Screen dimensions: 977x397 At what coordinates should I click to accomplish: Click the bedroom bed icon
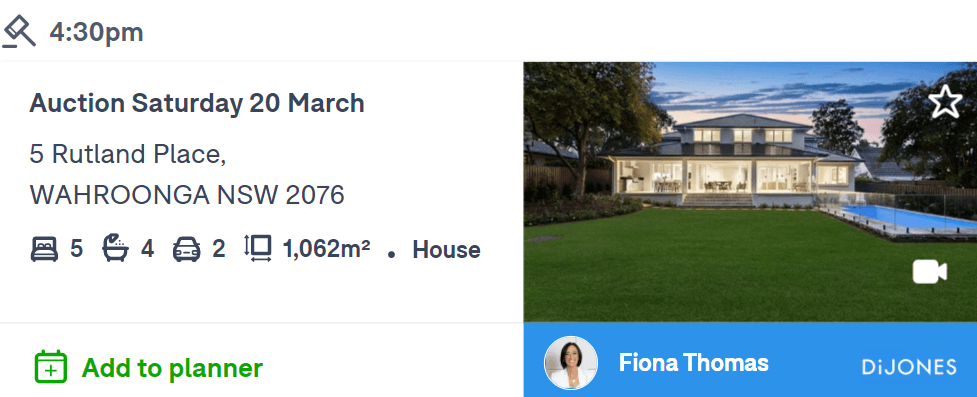point(44,249)
